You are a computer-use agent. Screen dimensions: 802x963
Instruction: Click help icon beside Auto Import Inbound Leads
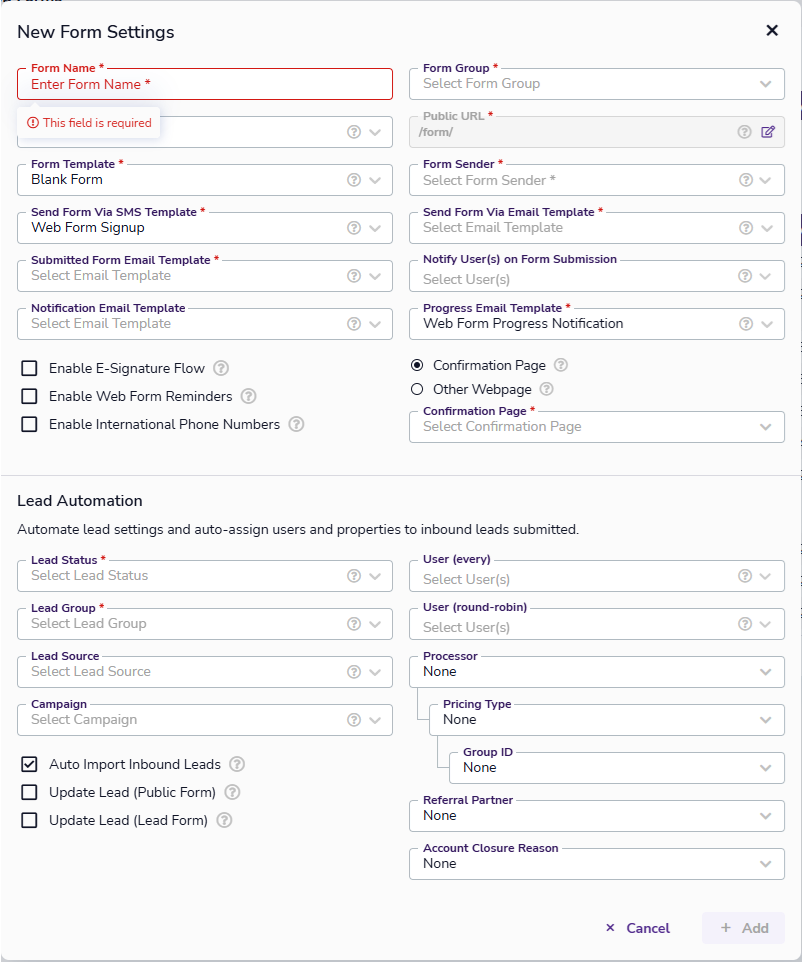pyautogui.click(x=237, y=764)
